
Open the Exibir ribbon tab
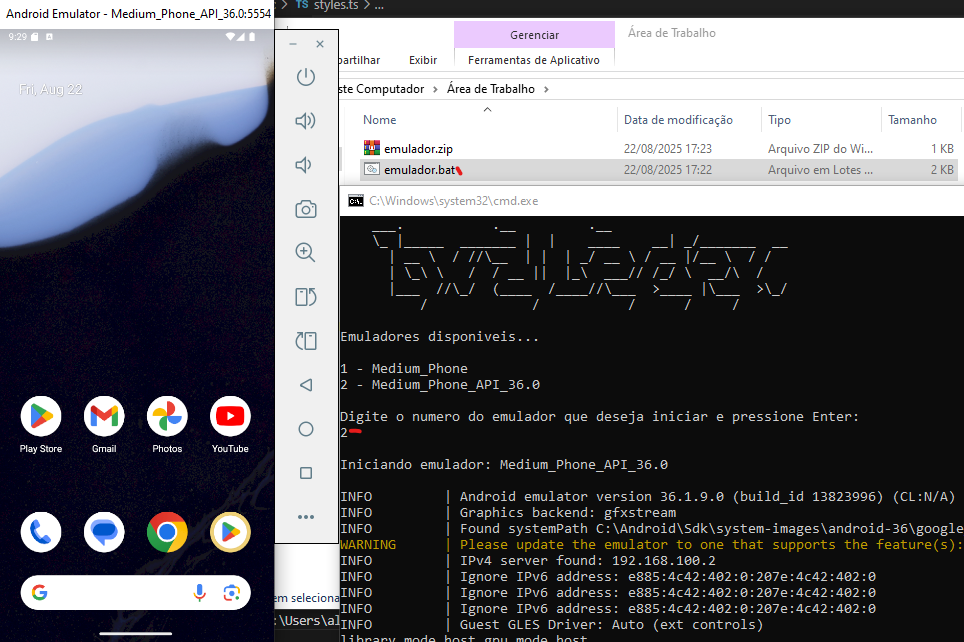(x=423, y=60)
